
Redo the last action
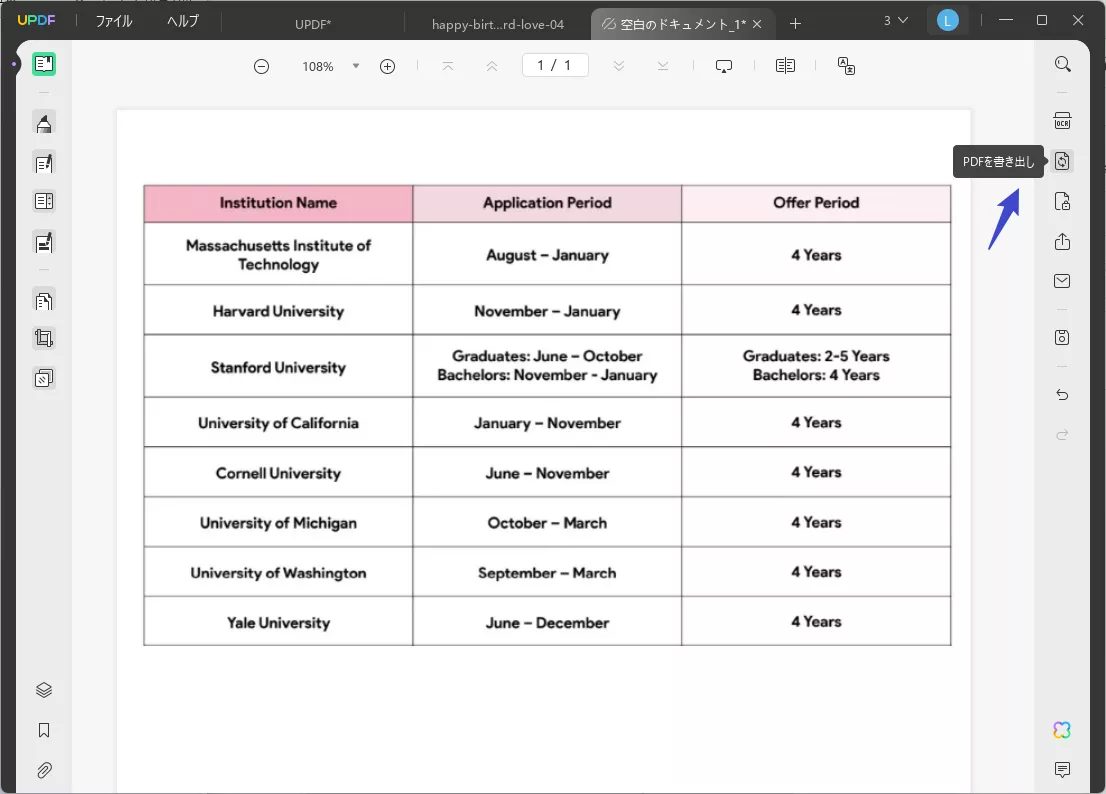[x=1062, y=434]
